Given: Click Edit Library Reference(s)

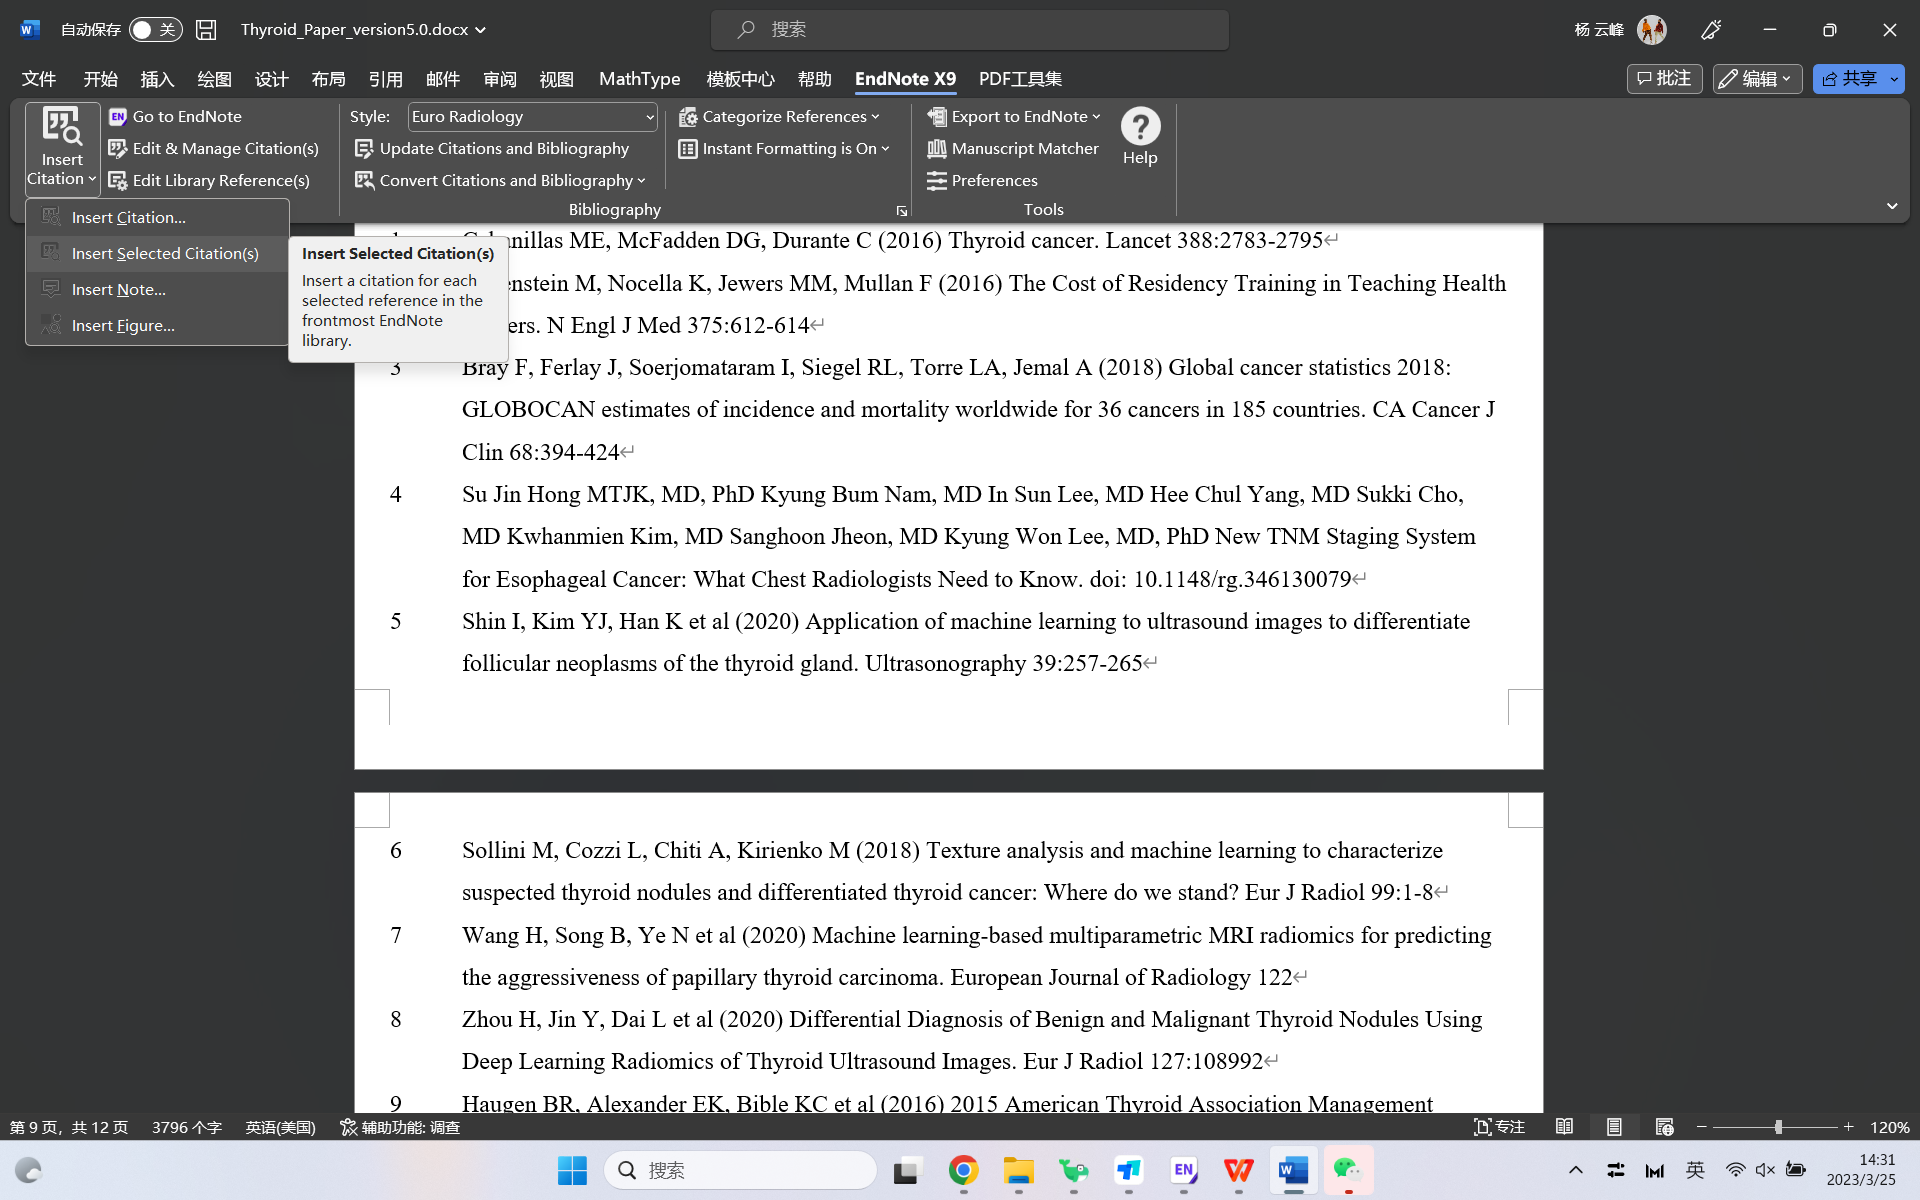Looking at the screenshot, I should [209, 180].
